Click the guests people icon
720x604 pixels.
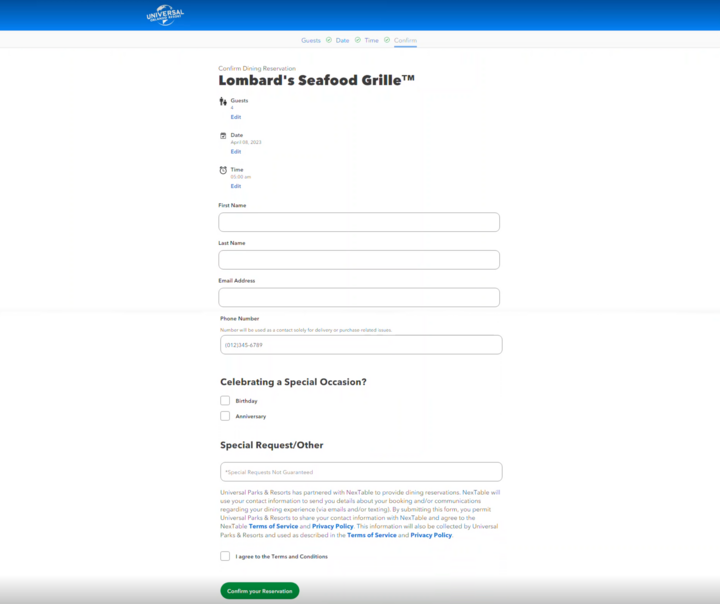pyautogui.click(x=223, y=102)
